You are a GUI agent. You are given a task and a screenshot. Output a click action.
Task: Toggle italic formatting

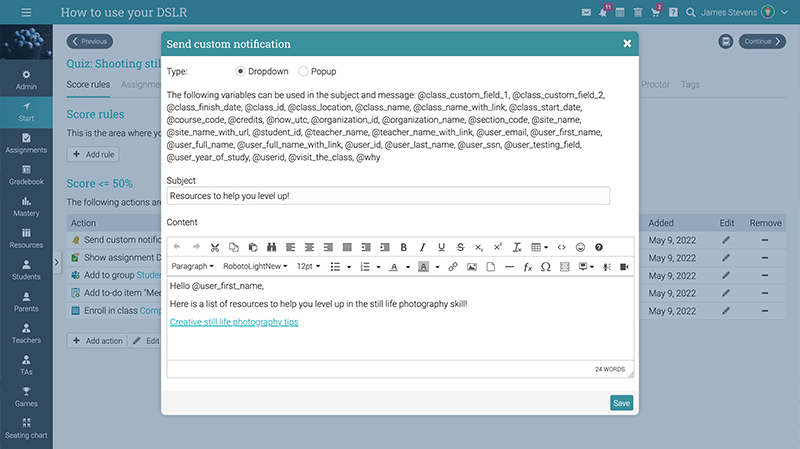(422, 247)
